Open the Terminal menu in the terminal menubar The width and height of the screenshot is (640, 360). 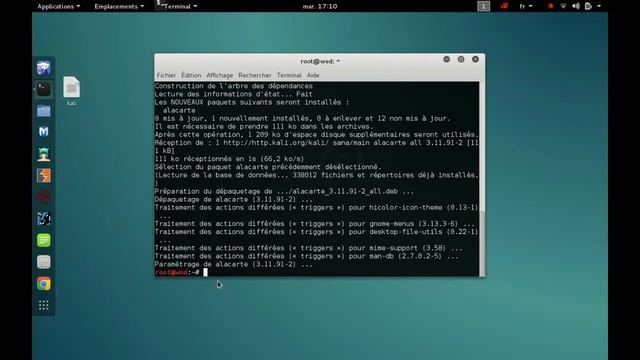[289, 75]
